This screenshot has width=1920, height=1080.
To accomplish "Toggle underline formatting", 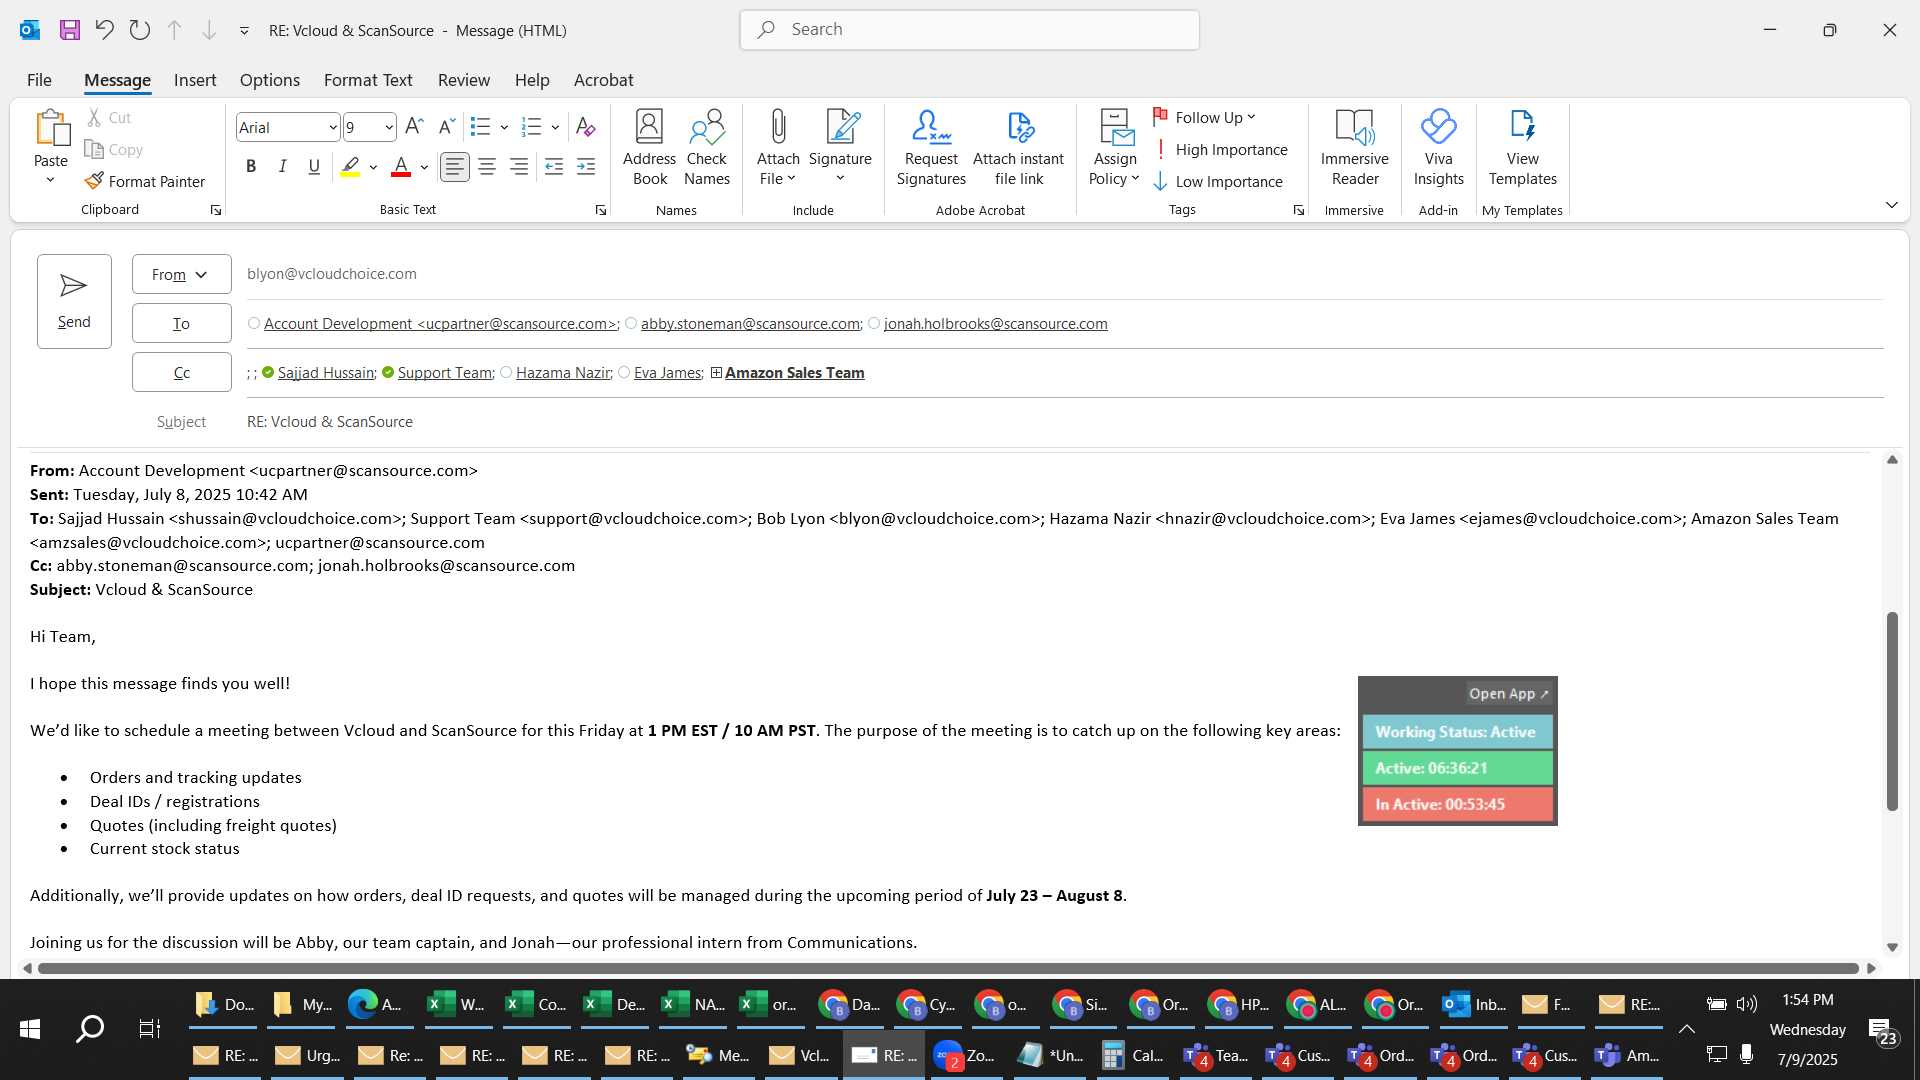I will tap(314, 167).
